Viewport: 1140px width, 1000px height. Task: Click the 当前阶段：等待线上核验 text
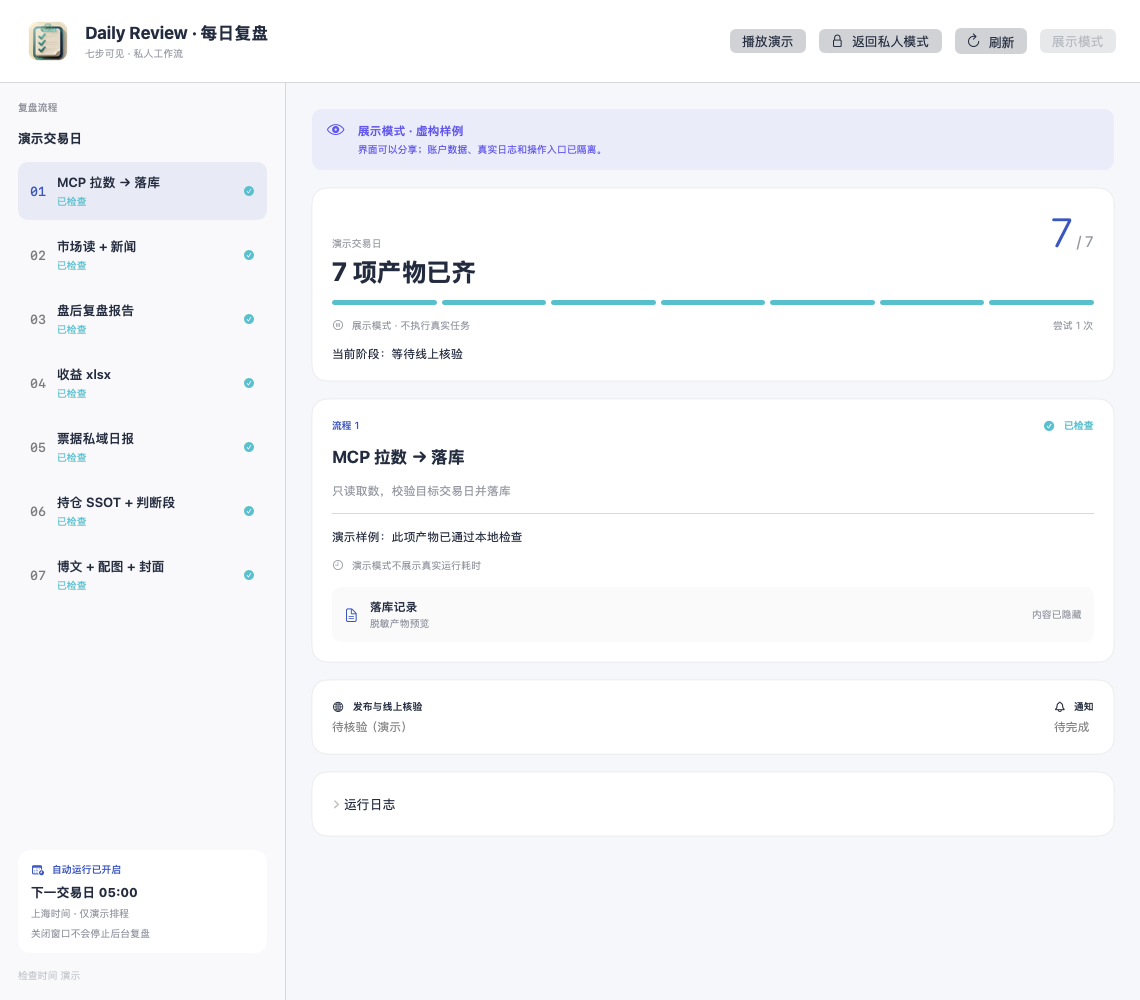tap(398, 354)
